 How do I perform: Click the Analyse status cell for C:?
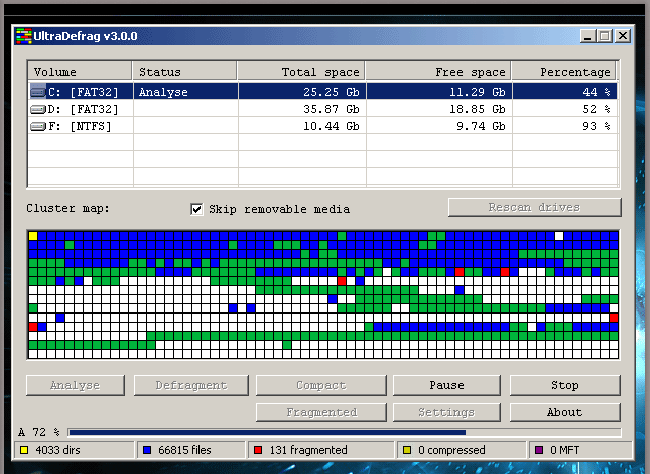[186, 92]
